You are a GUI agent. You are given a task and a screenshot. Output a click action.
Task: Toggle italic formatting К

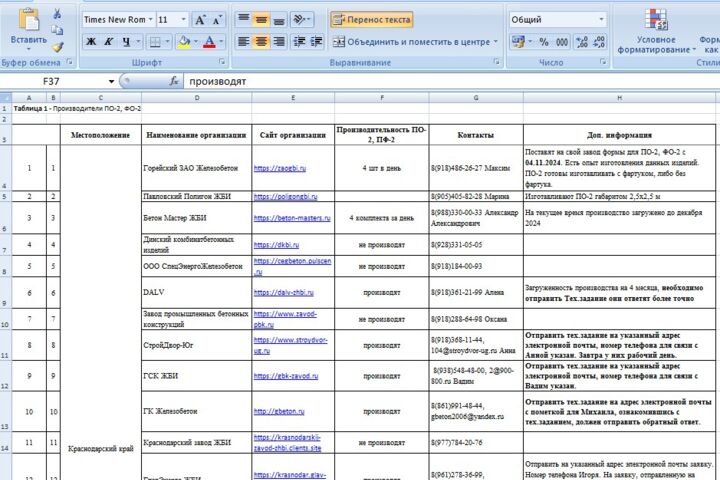(108, 42)
